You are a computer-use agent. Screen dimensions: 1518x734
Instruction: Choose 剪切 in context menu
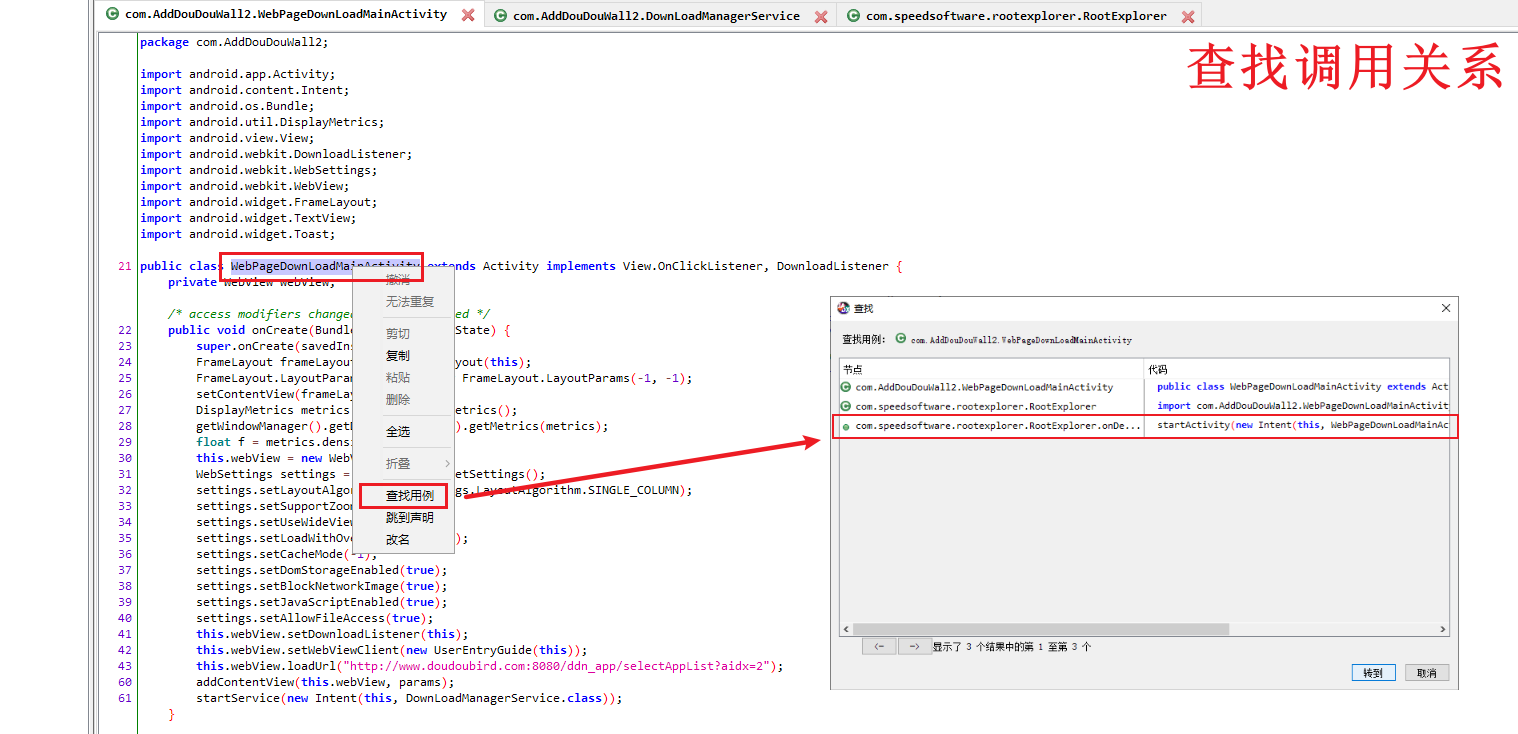[x=398, y=334]
